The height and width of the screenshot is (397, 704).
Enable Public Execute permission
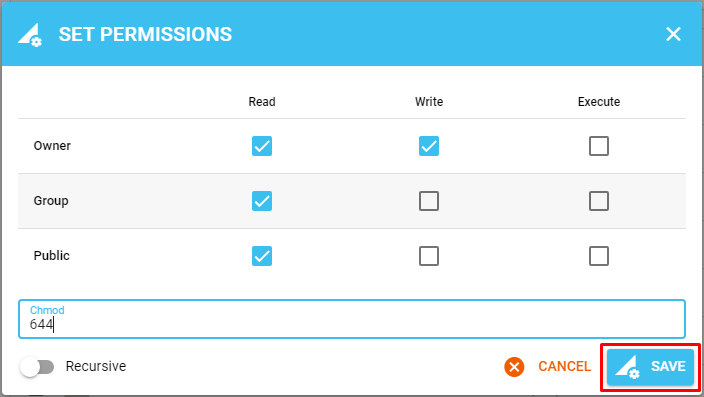pos(598,256)
